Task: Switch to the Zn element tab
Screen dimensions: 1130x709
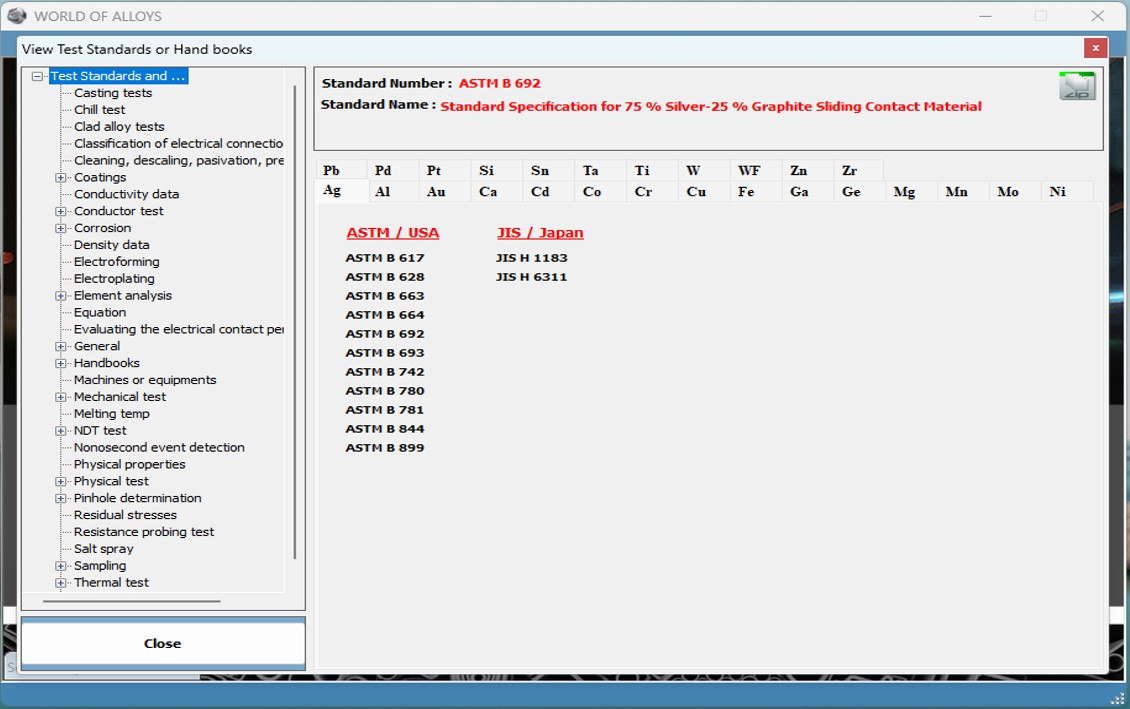Action: pyautogui.click(x=807, y=170)
